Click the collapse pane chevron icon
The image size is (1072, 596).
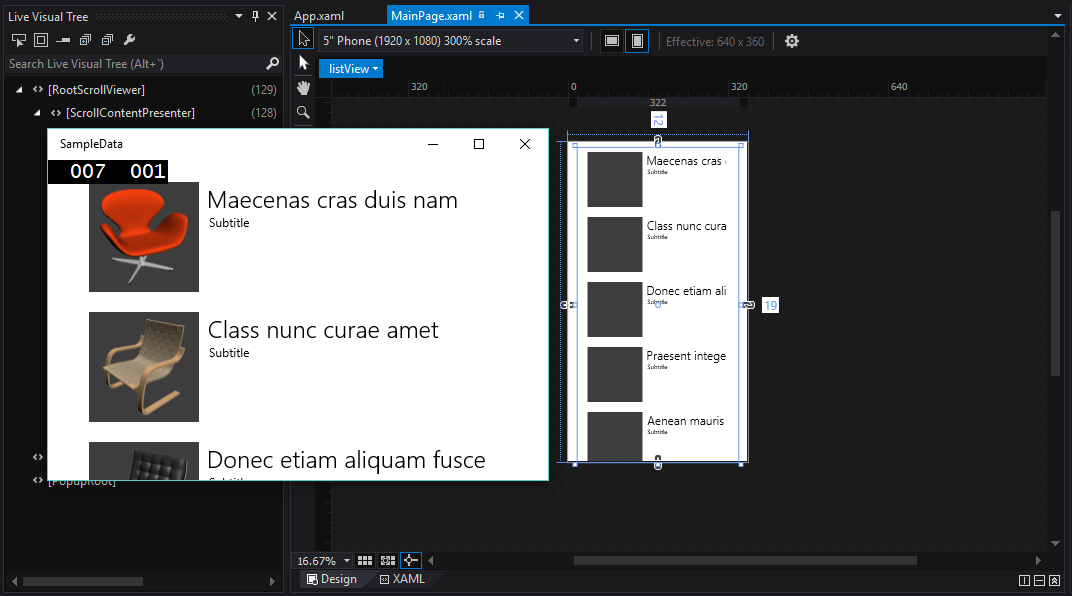point(1054,580)
